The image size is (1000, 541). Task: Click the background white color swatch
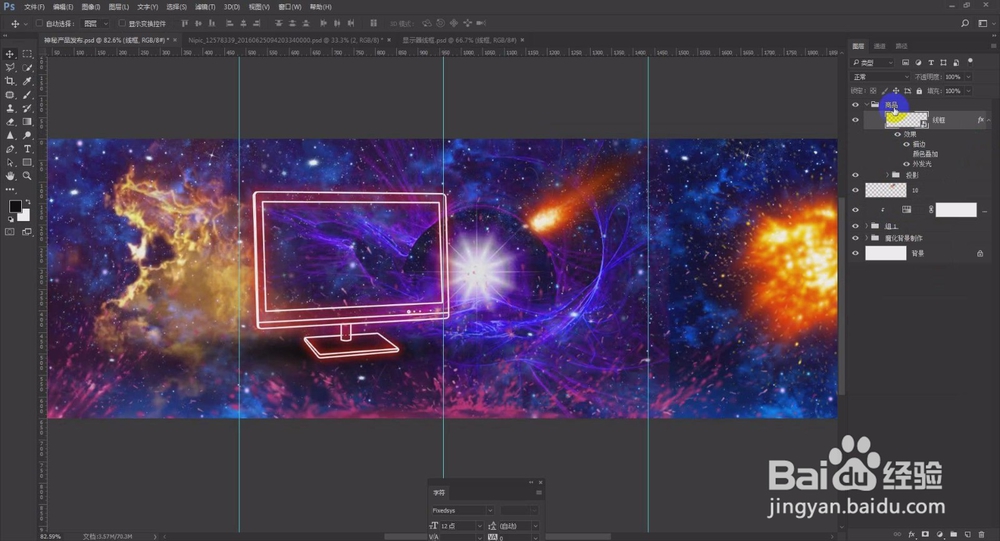click(x=24, y=216)
